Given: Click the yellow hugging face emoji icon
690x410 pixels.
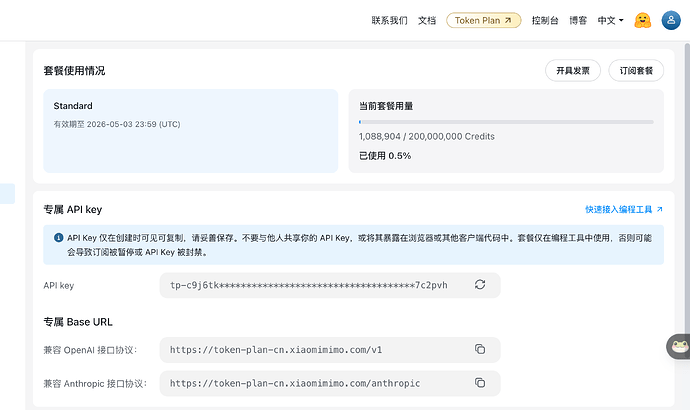Looking at the screenshot, I should click(x=642, y=20).
